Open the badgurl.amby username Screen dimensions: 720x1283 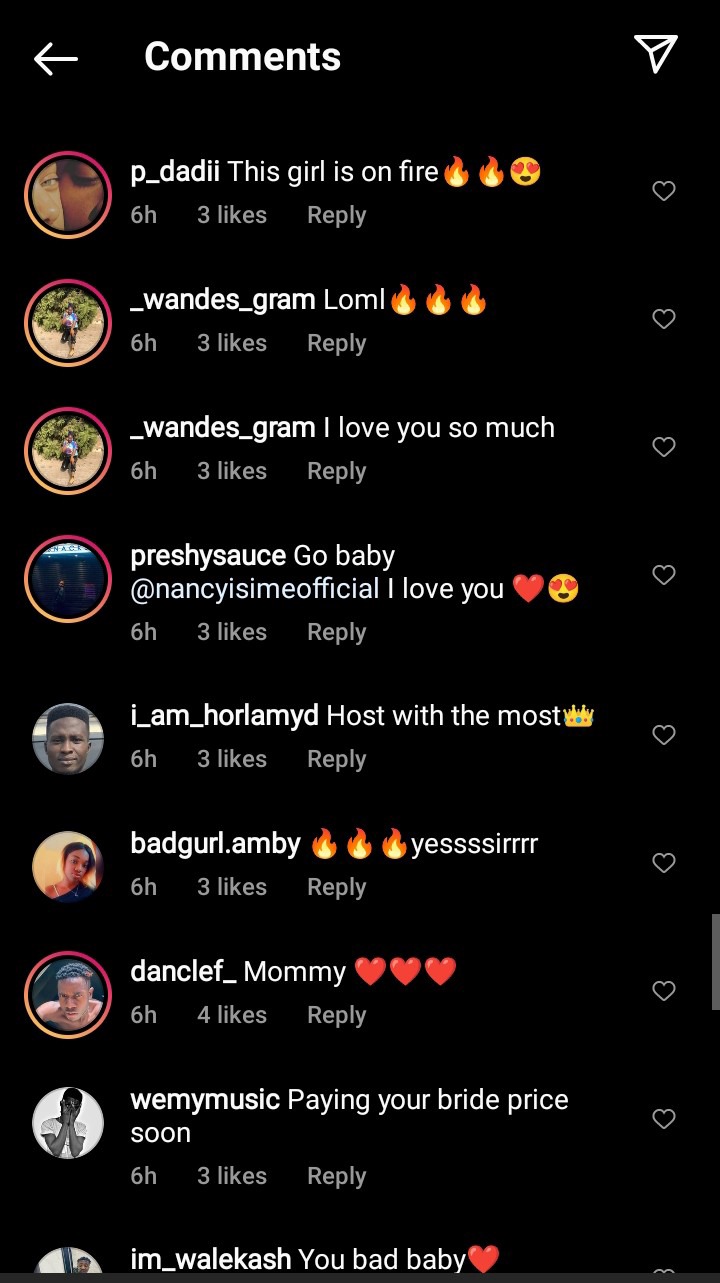pos(215,844)
